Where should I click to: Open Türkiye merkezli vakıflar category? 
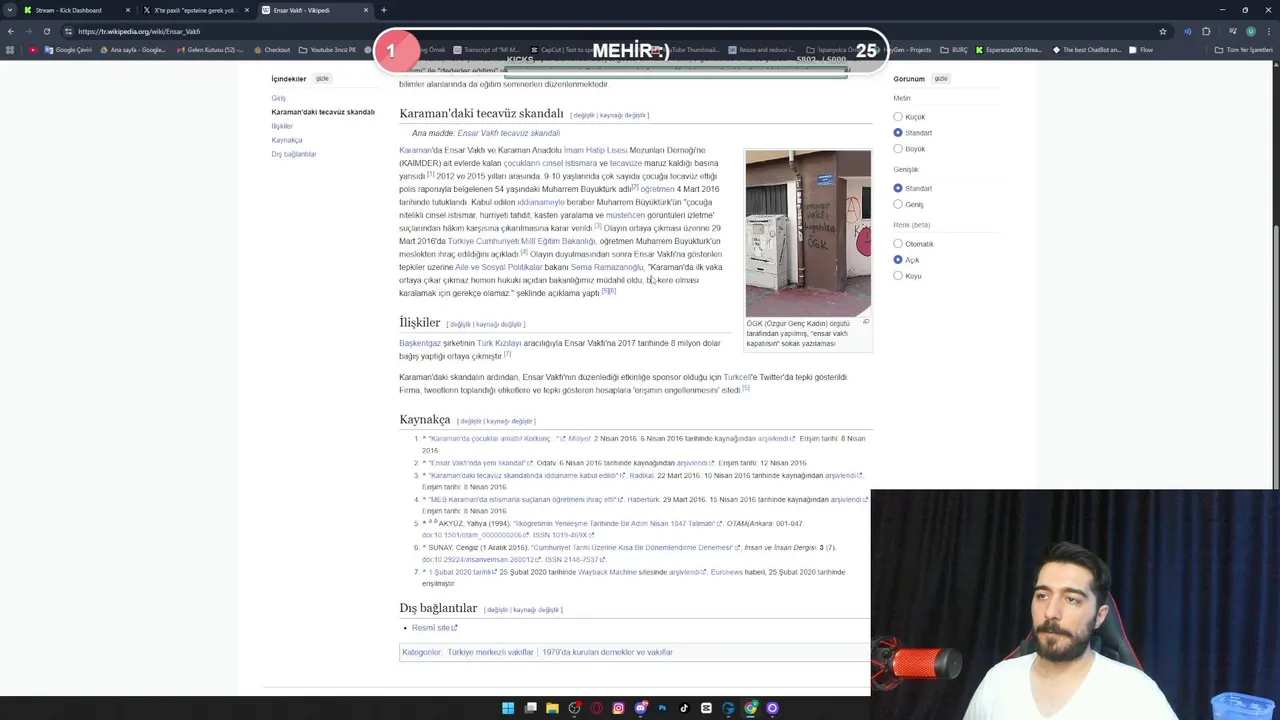(x=490, y=652)
